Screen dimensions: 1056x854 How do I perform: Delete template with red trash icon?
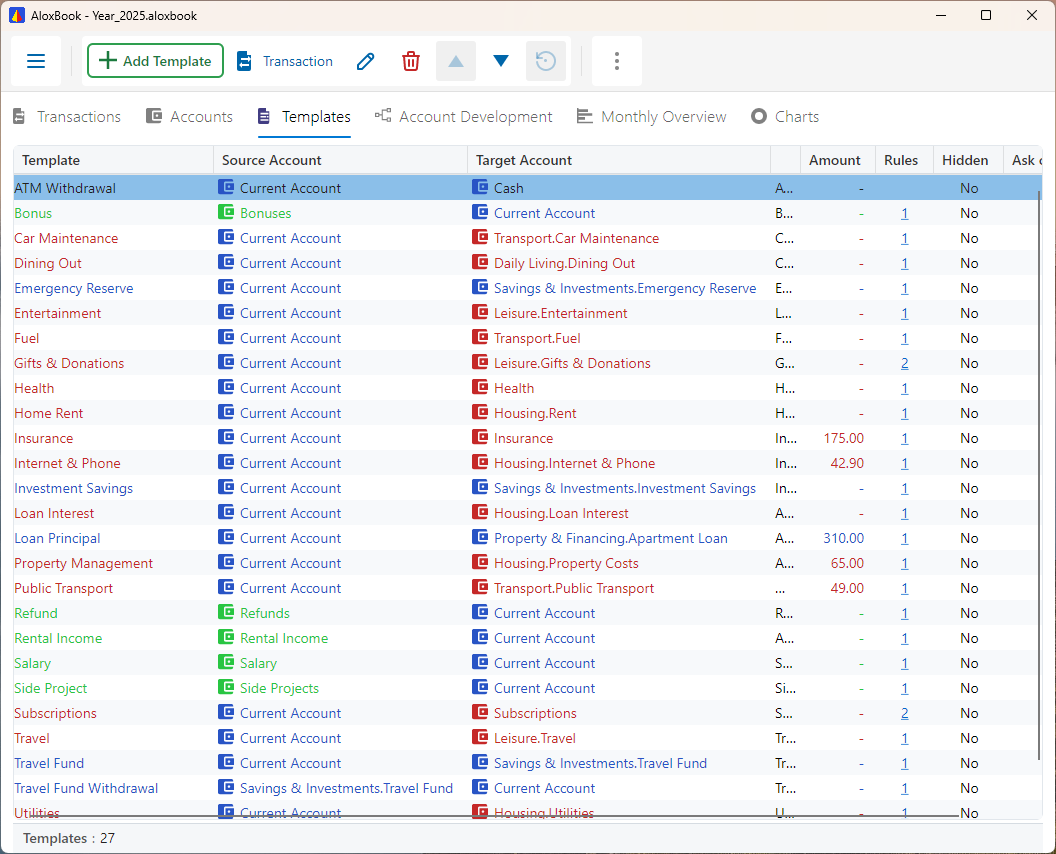click(411, 61)
